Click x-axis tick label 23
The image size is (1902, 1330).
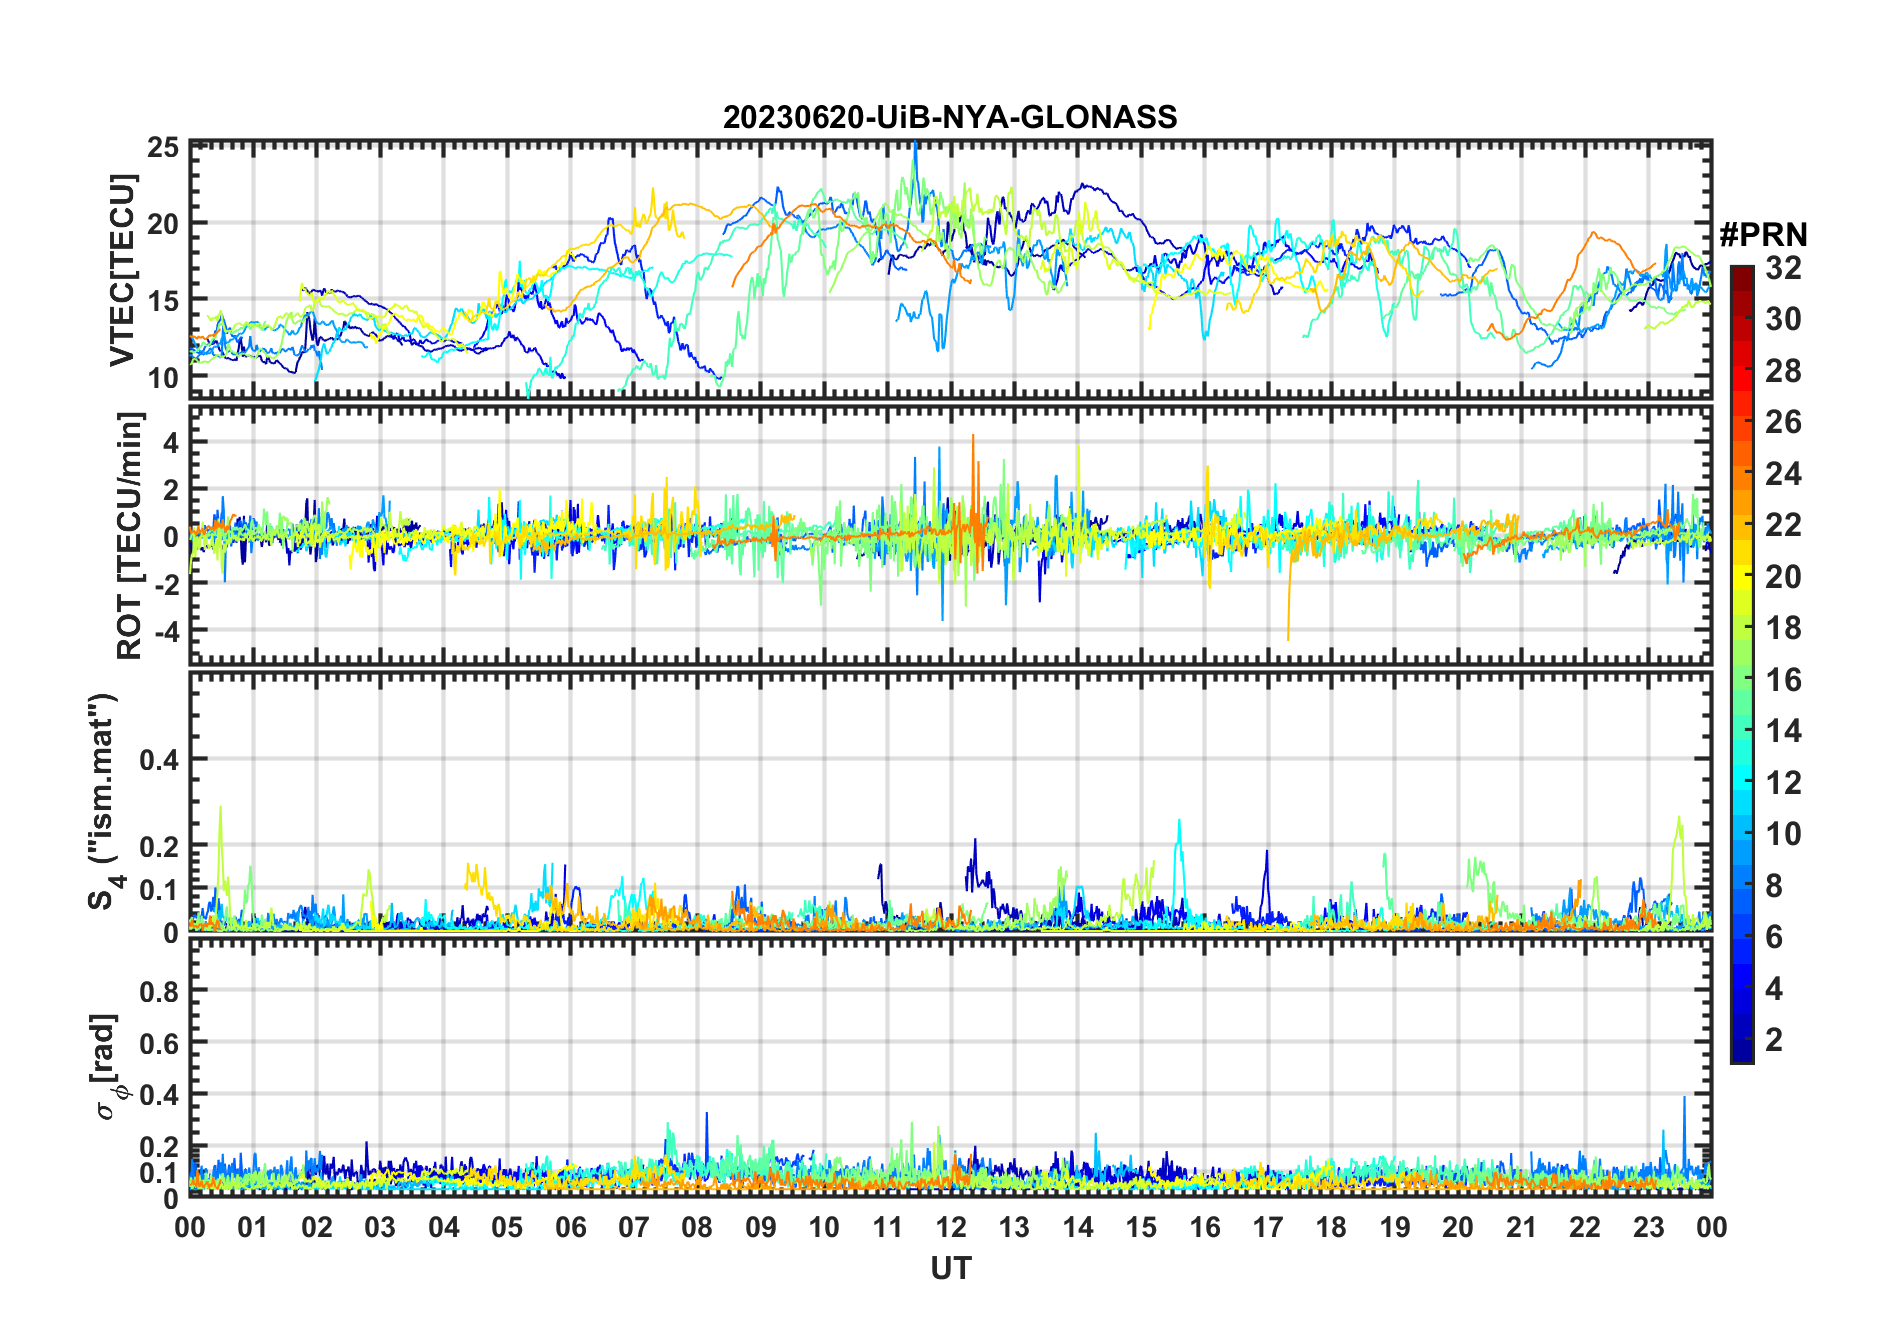(x=1648, y=1227)
